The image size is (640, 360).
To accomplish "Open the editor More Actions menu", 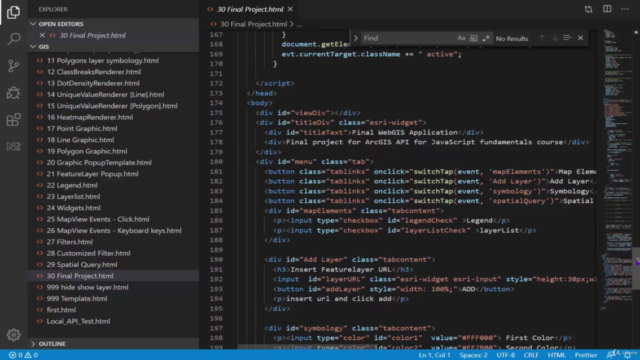I will click(x=625, y=9).
